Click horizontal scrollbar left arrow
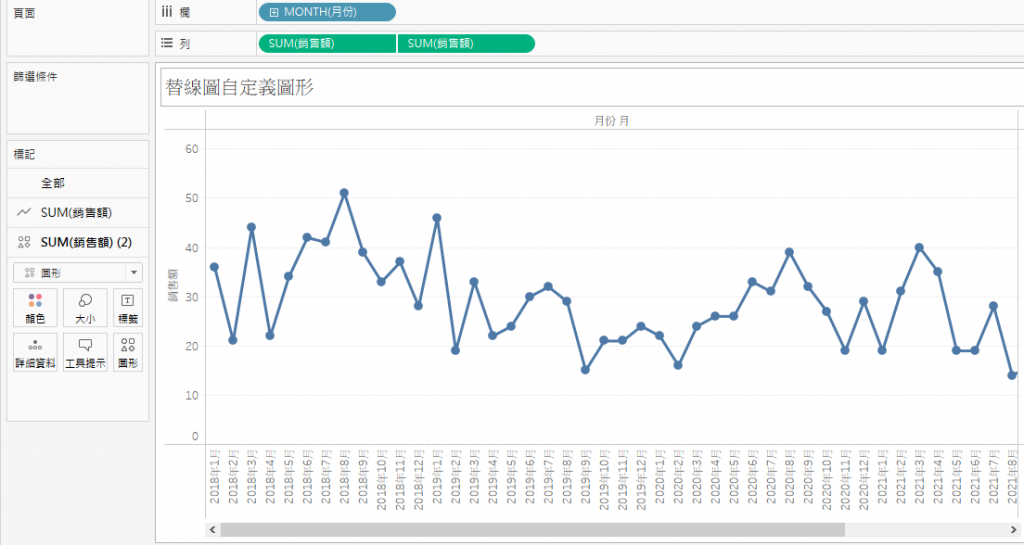Viewport: 1024px width, 545px height. 212,529
